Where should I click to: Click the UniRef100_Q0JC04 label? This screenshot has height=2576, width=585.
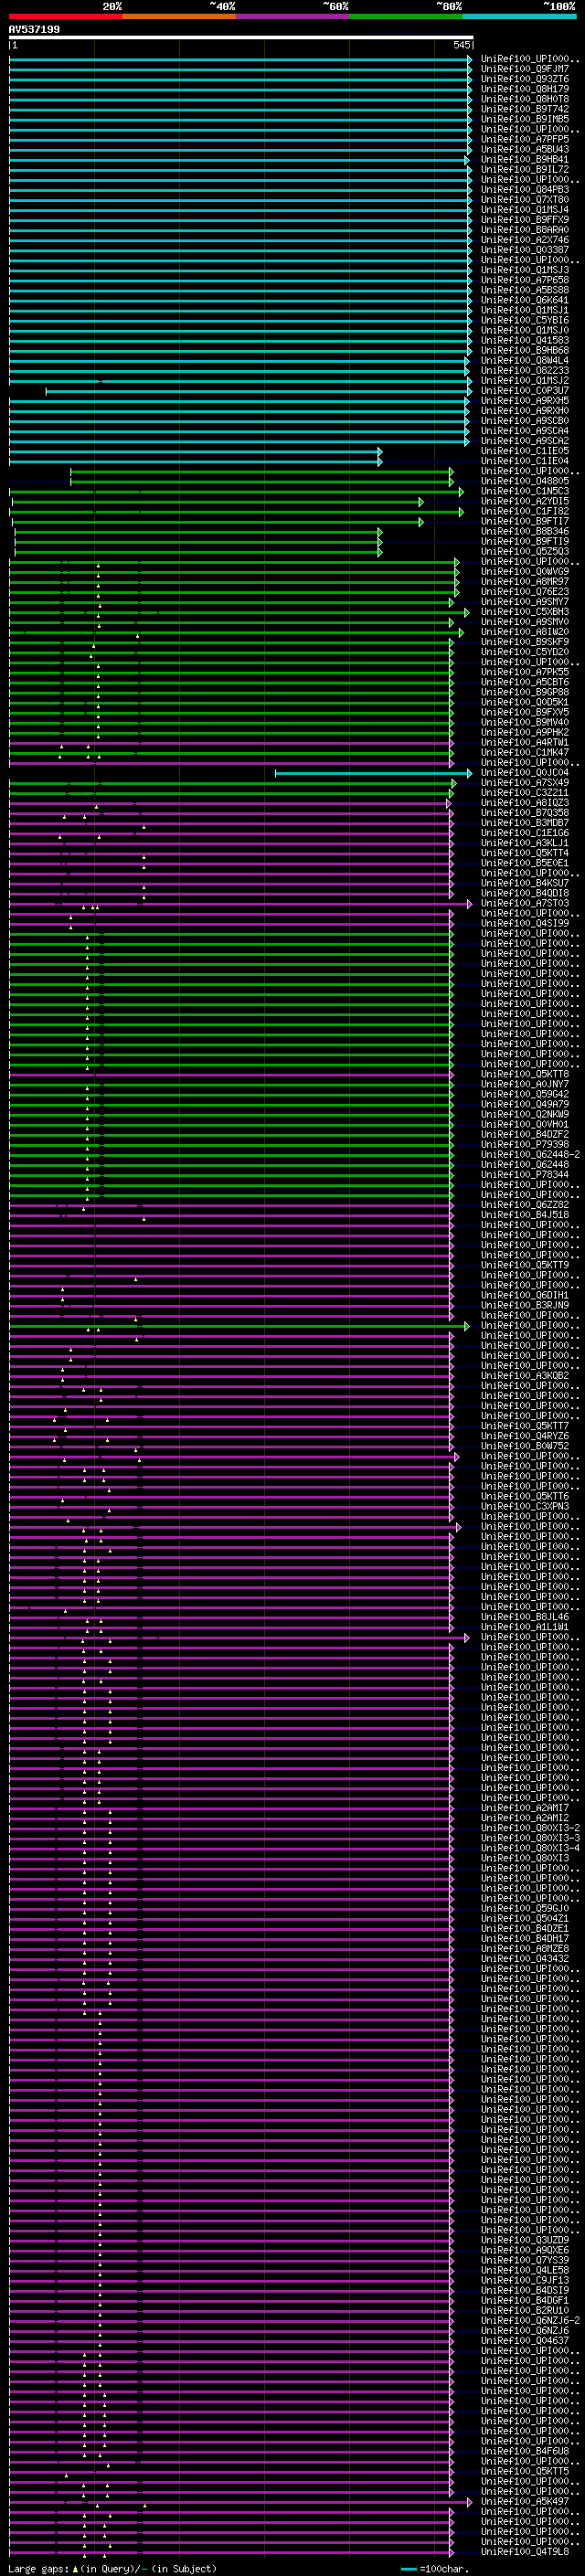point(525,772)
